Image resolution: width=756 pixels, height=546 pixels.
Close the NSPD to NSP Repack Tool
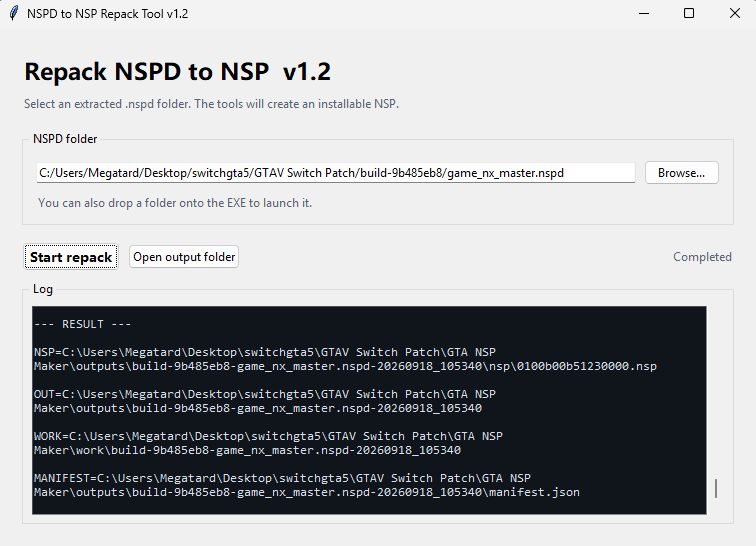coord(734,14)
